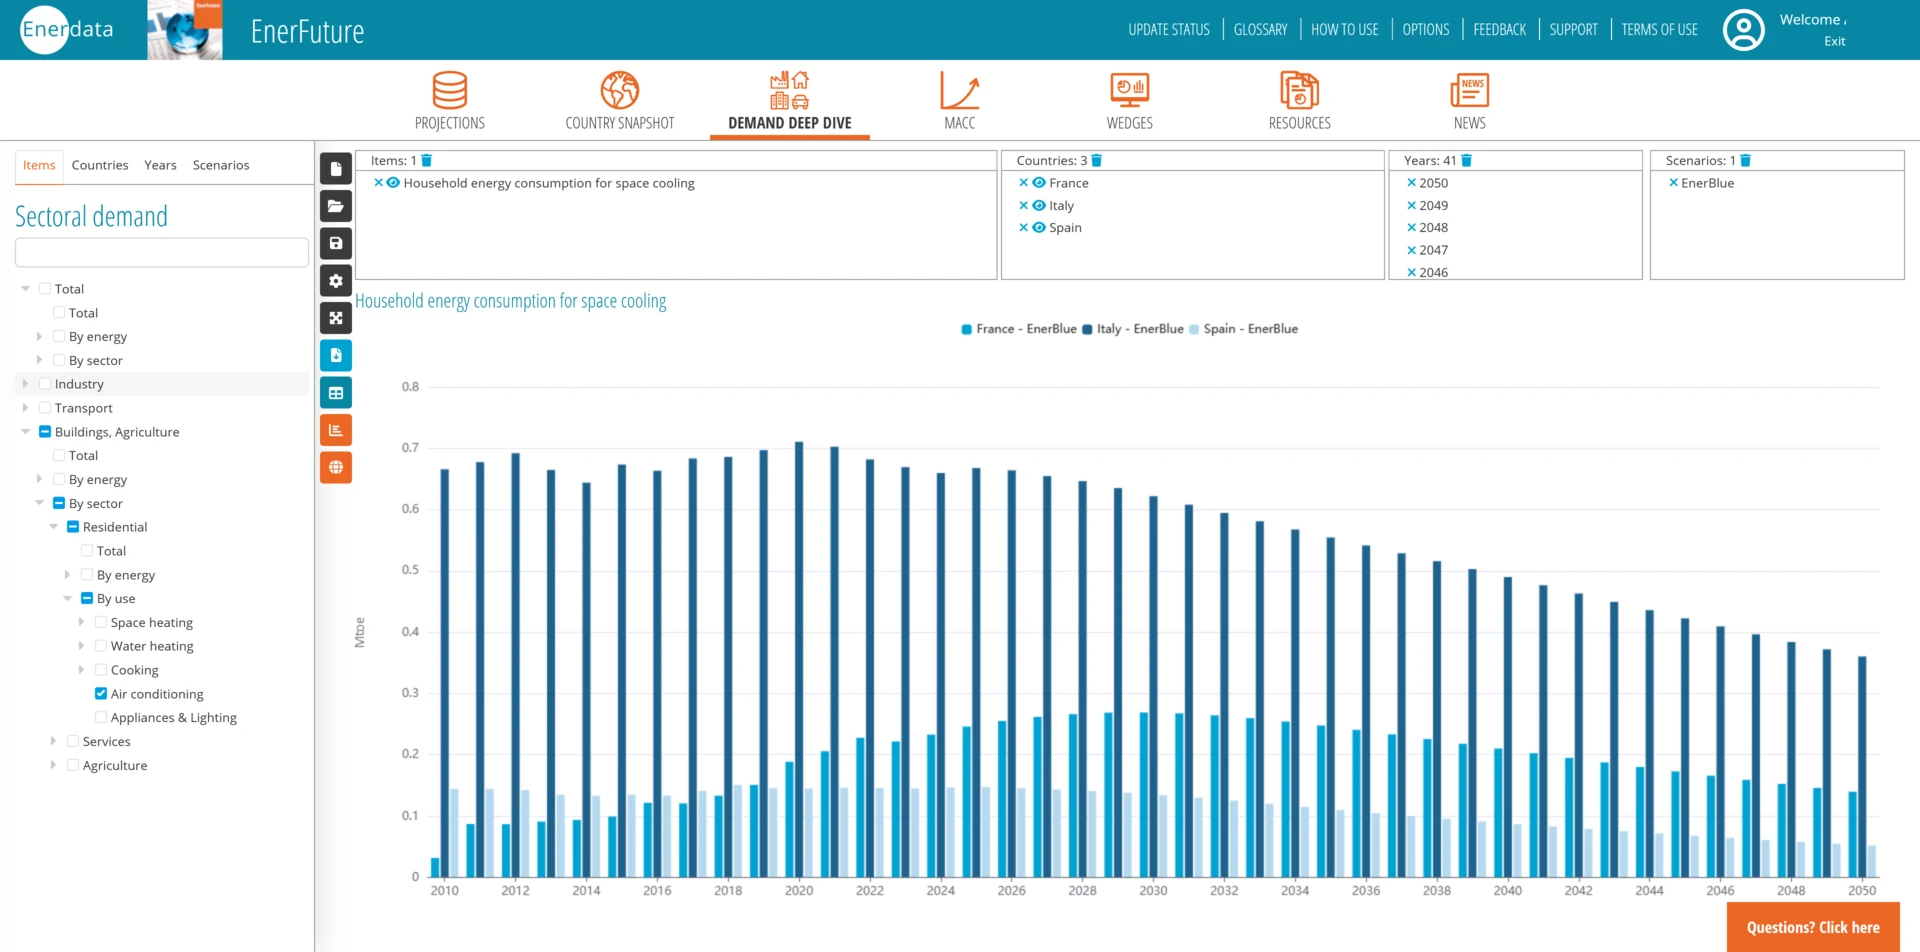Check the Appliances & Lighting checkbox
This screenshot has height=952, width=1920.
101,717
